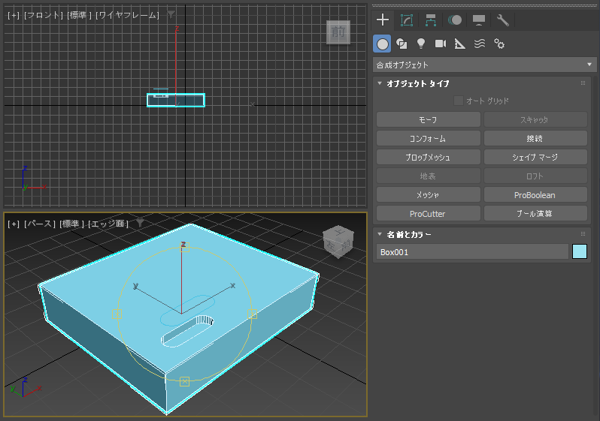Click the ブロブメッシュ button
Screen dimensions: 600x421
[428, 157]
